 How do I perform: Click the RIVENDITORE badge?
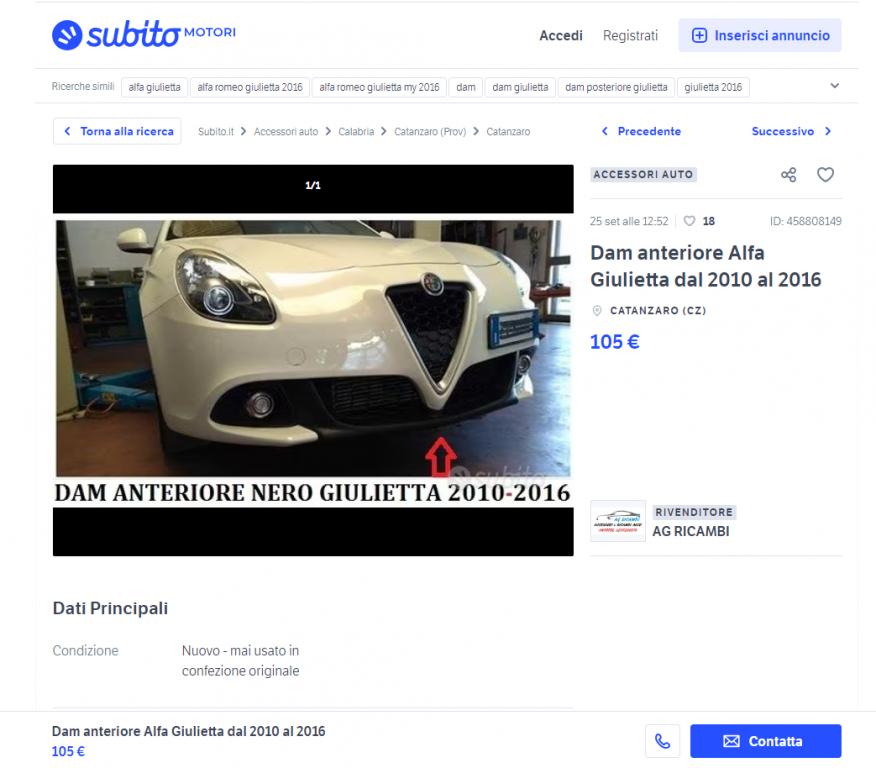694,512
